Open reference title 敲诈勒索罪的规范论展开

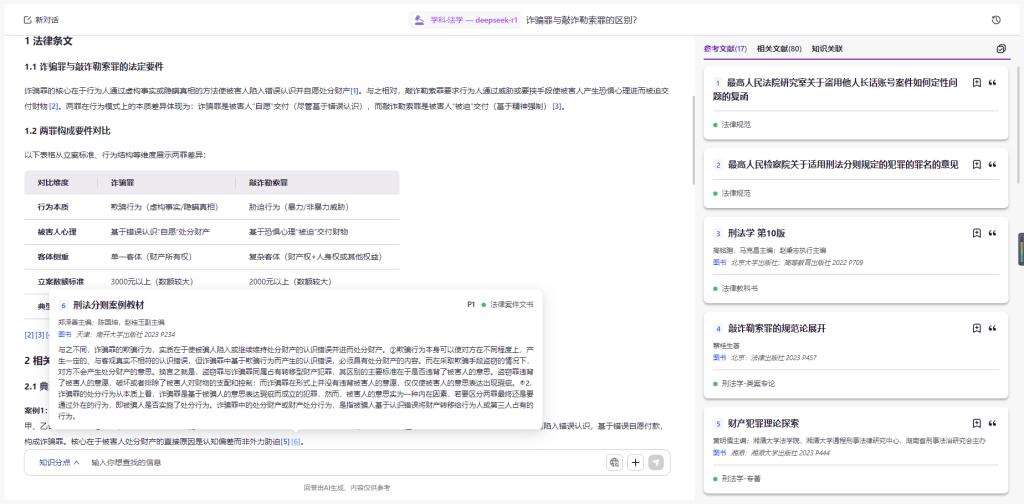click(776, 328)
